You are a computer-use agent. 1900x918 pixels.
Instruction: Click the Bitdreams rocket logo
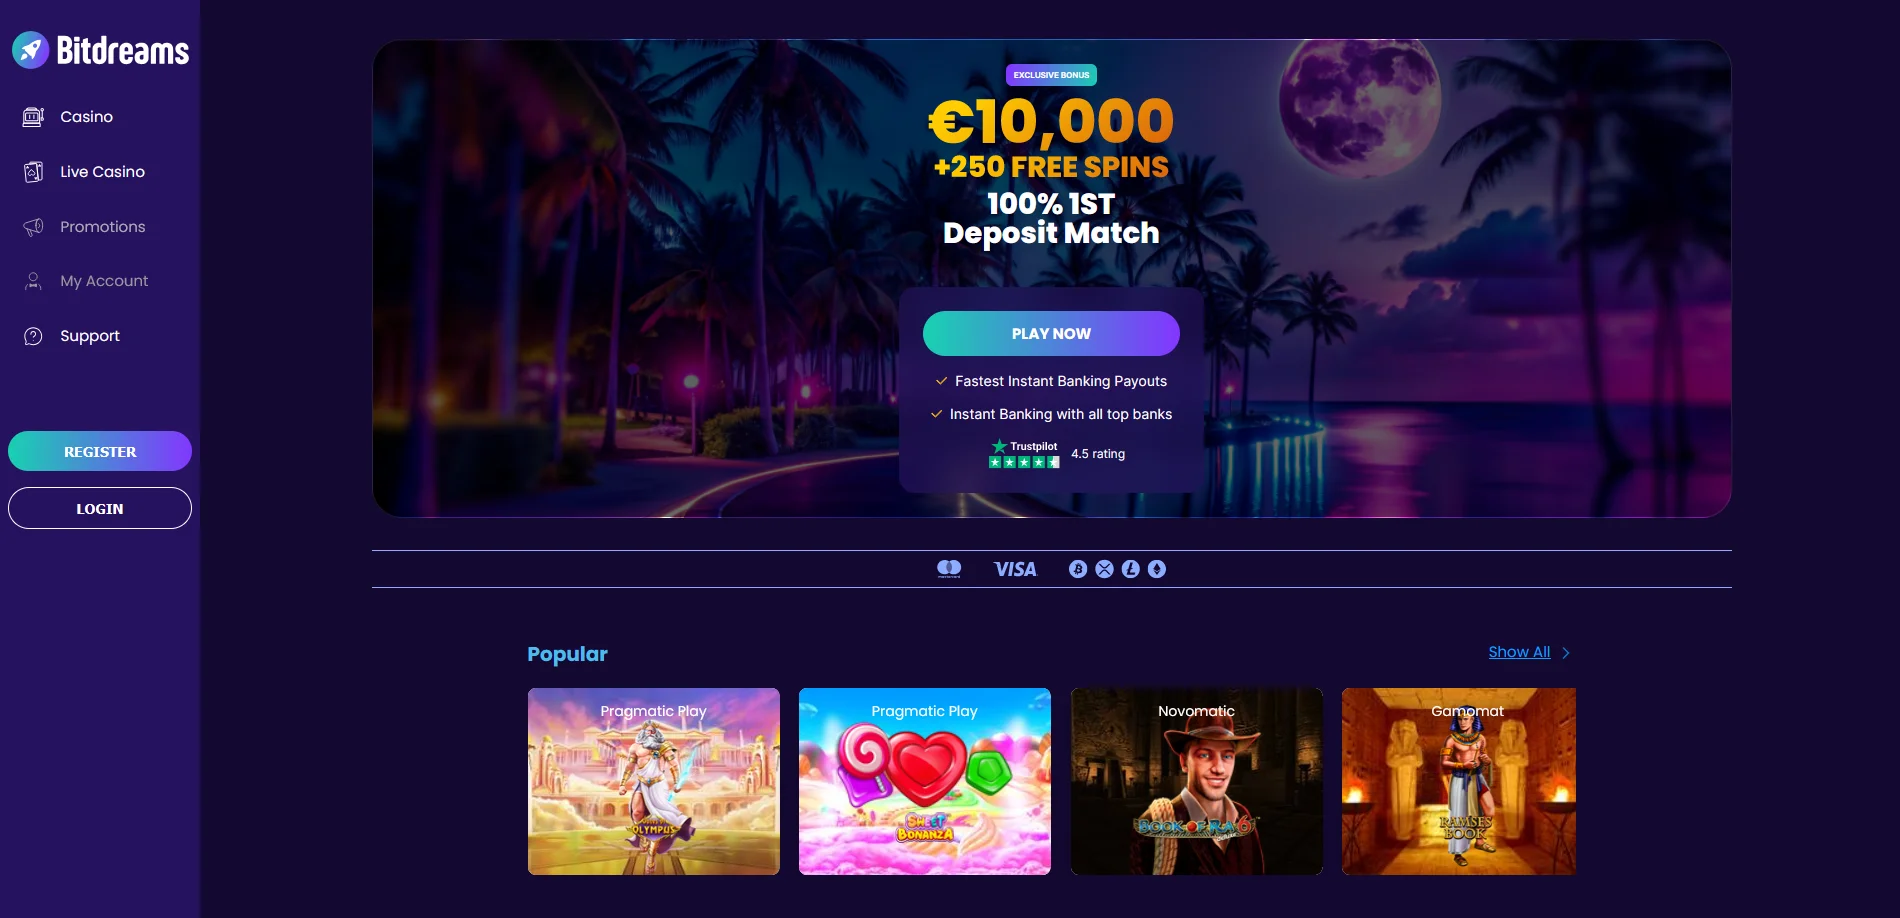30,50
